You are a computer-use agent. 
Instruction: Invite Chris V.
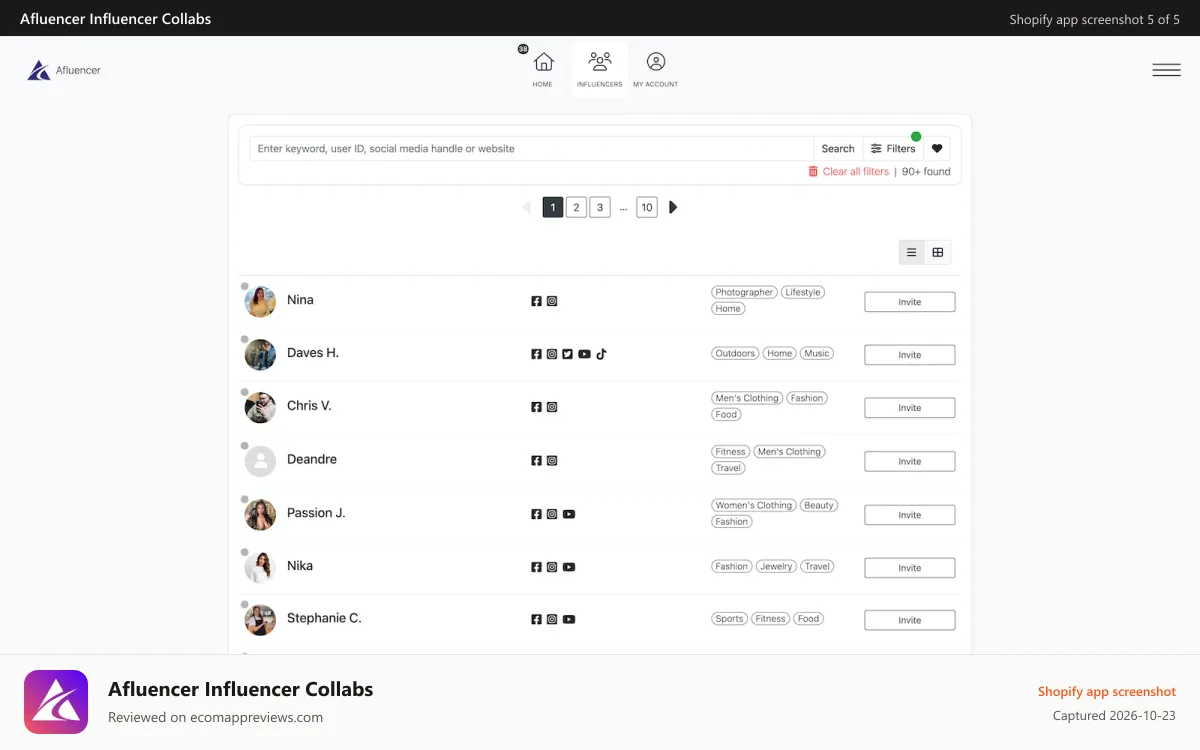click(x=910, y=408)
